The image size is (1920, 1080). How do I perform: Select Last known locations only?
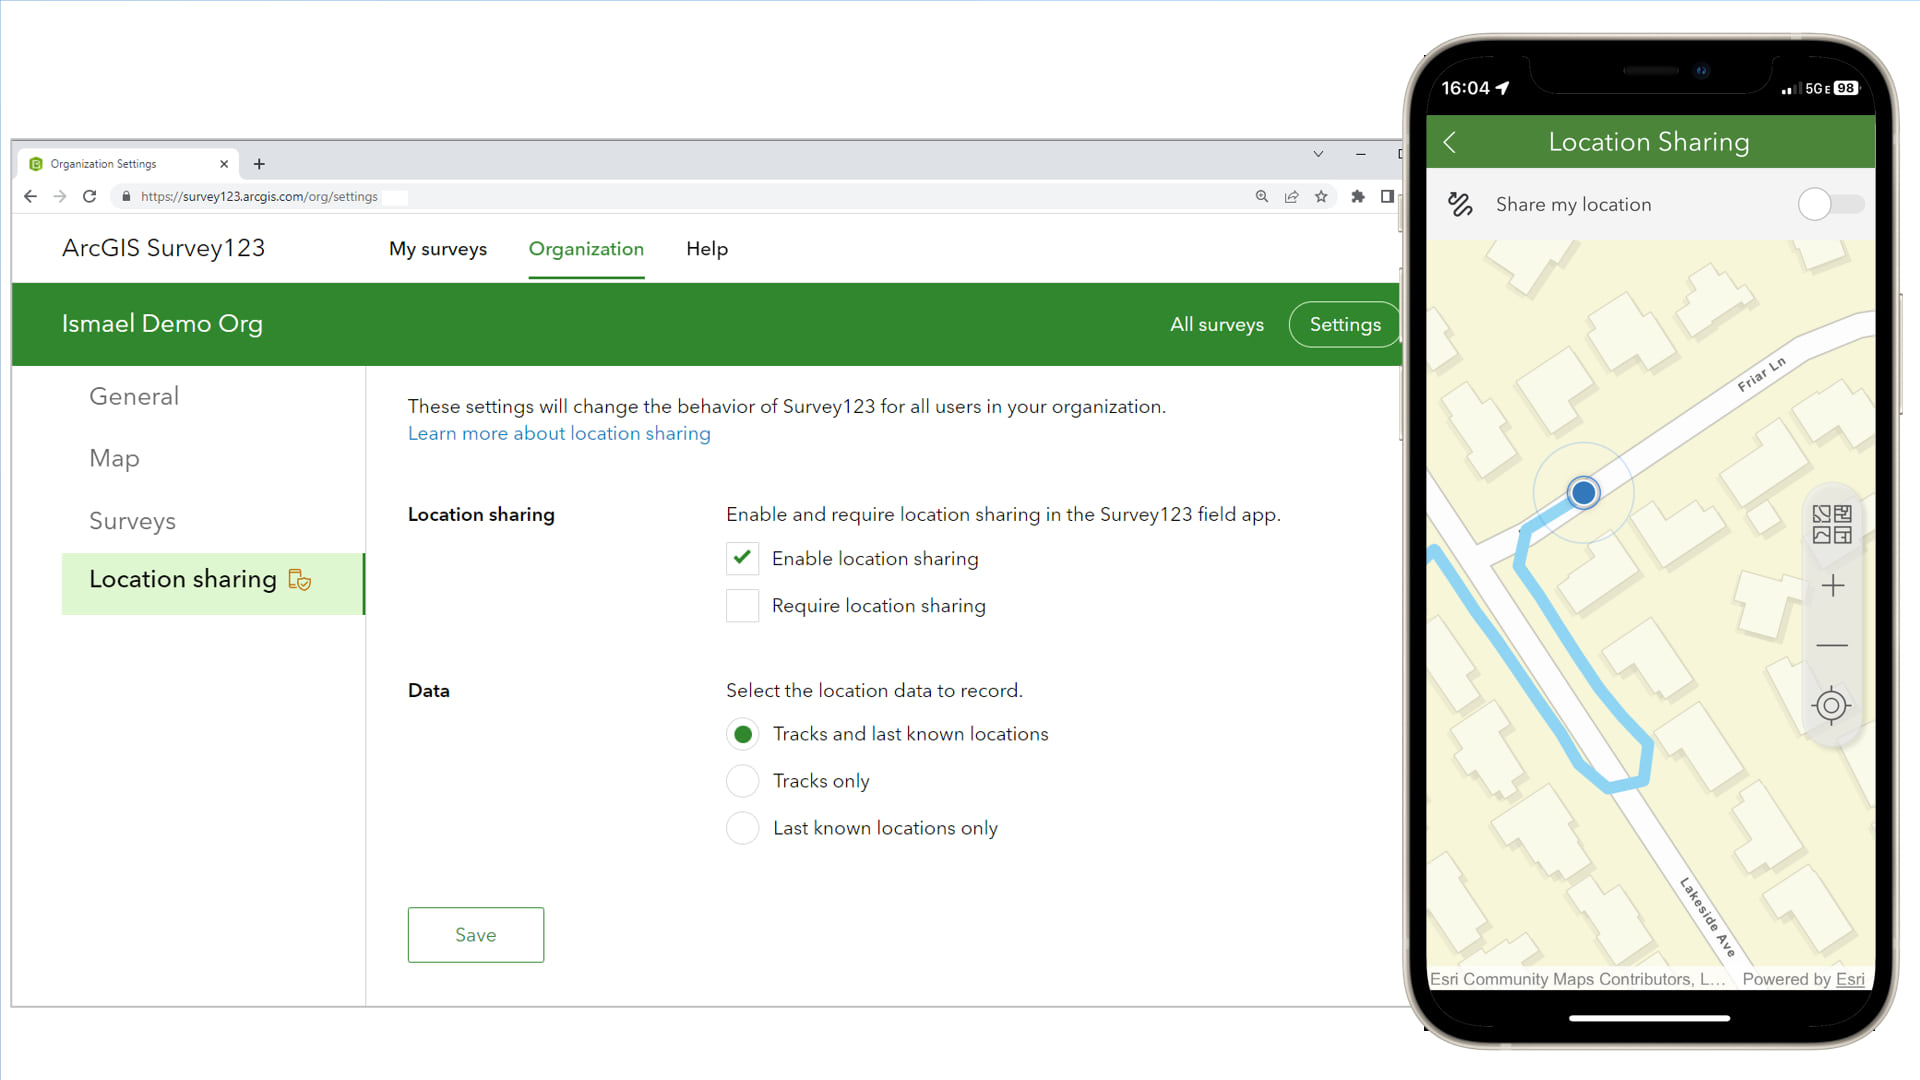(742, 828)
